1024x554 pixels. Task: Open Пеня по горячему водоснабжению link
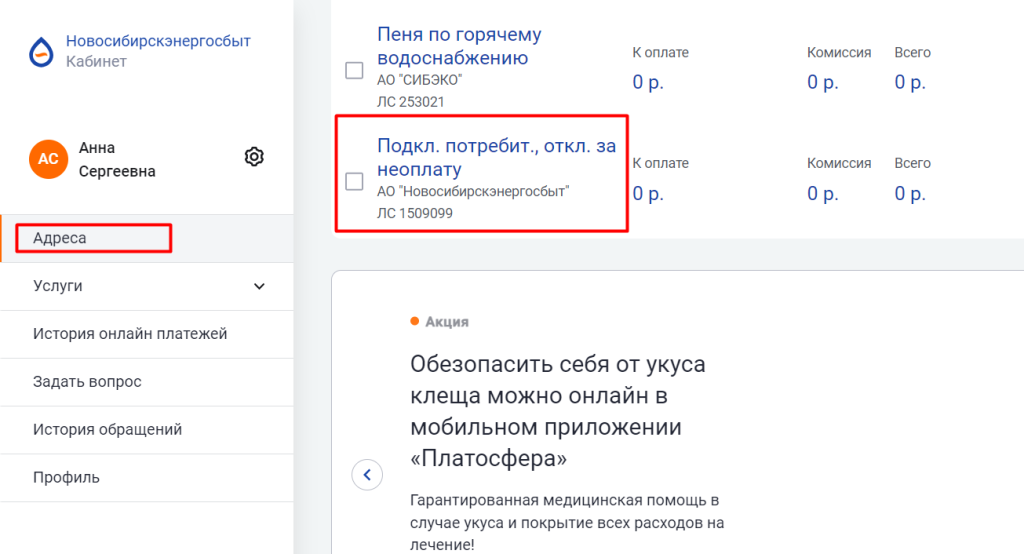point(459,46)
